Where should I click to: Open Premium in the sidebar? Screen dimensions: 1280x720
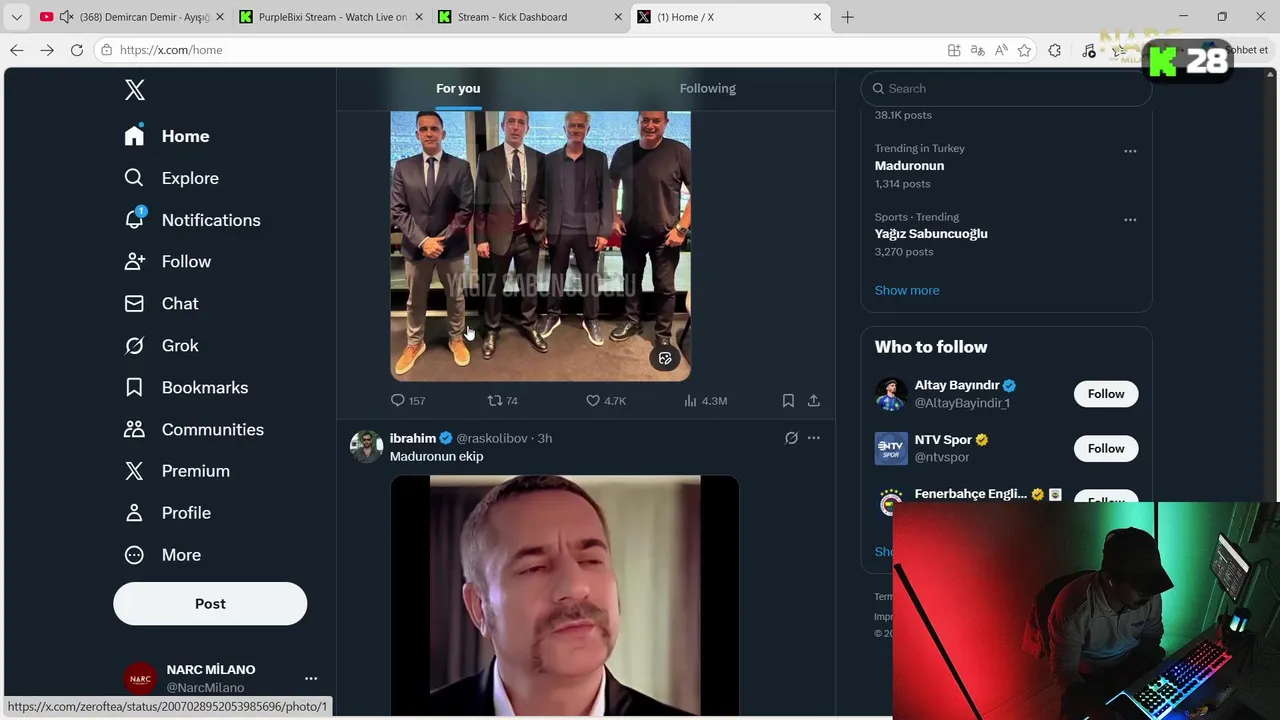point(177,471)
